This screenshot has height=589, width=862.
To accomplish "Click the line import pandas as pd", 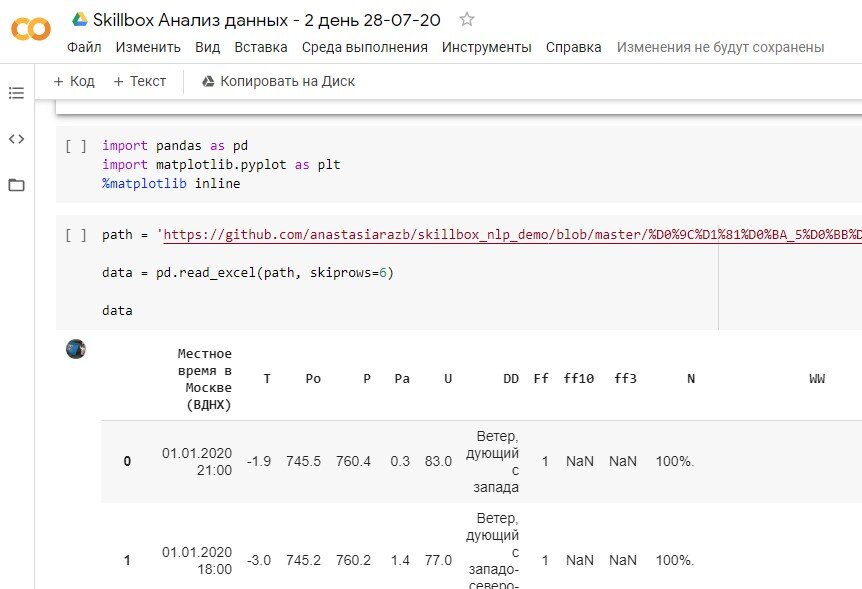I will 175,146.
